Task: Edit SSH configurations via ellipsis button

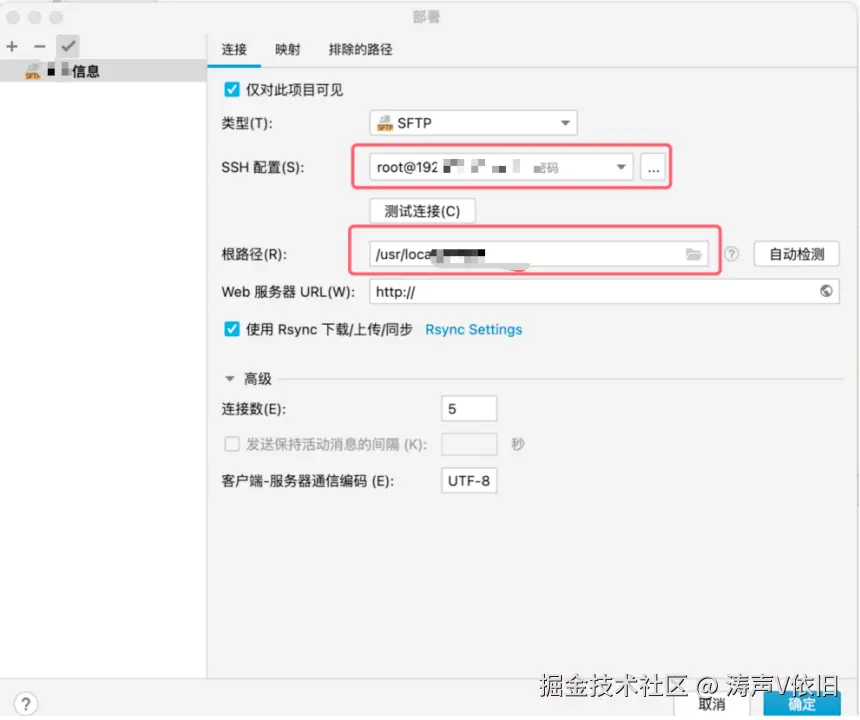Action: pyautogui.click(x=653, y=167)
